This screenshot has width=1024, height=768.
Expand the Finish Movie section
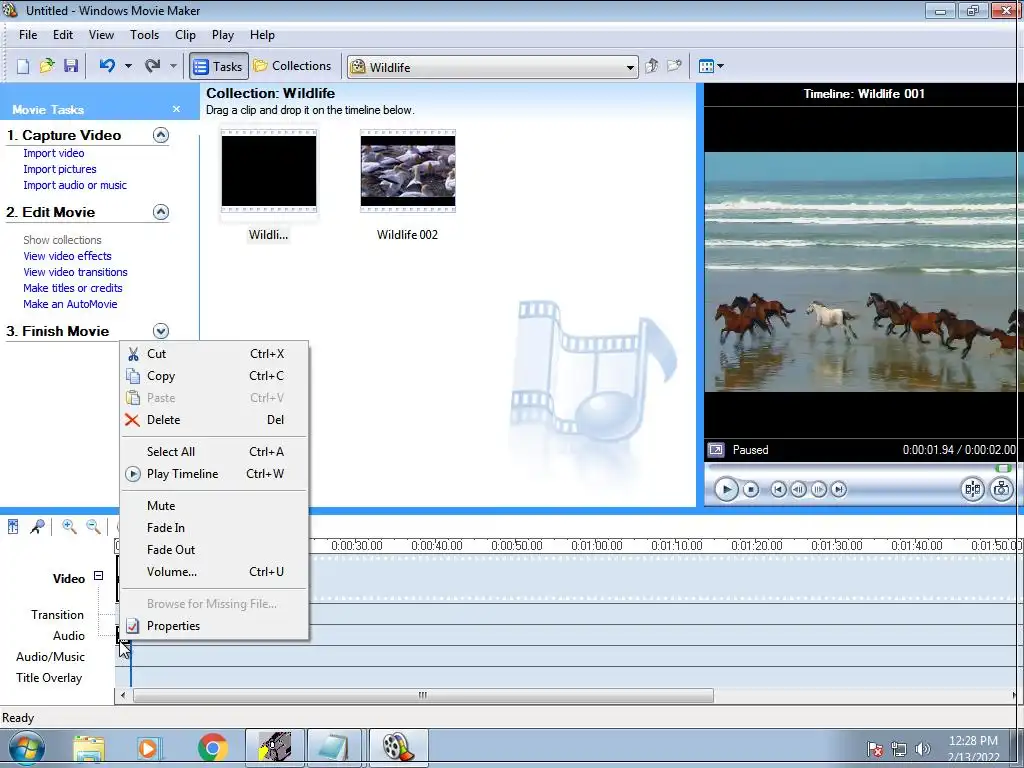[x=161, y=331]
